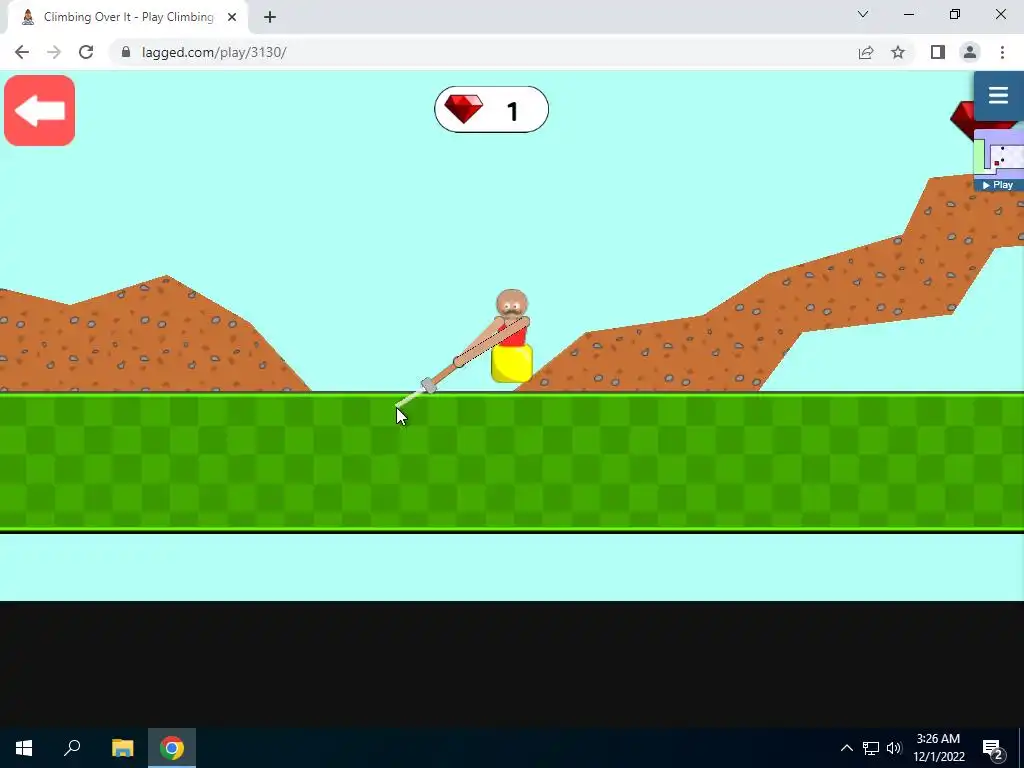Click the red back arrow button
This screenshot has width=1024, height=768.
(x=39, y=110)
